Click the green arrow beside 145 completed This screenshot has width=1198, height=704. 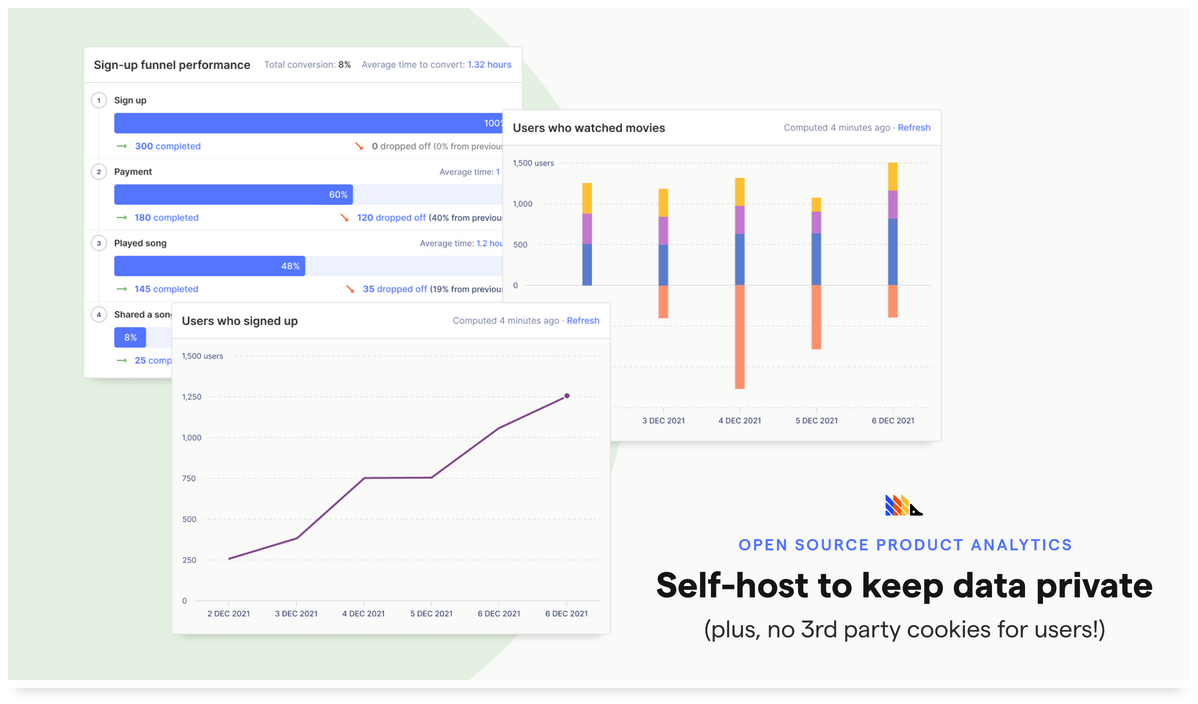(x=122, y=289)
